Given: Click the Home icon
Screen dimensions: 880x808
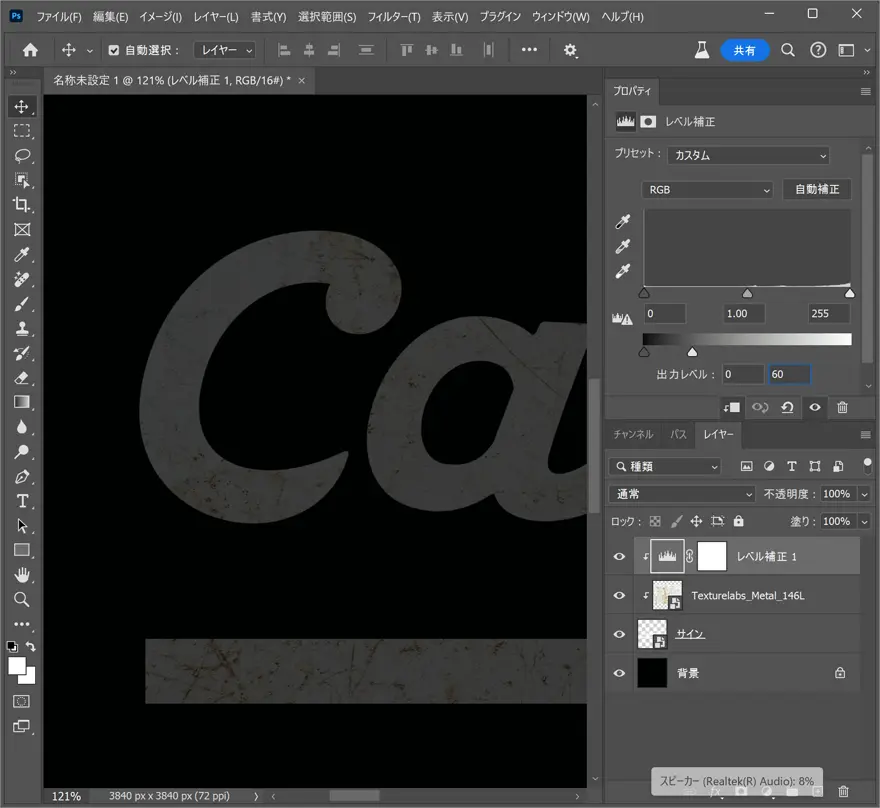Looking at the screenshot, I should pos(30,50).
